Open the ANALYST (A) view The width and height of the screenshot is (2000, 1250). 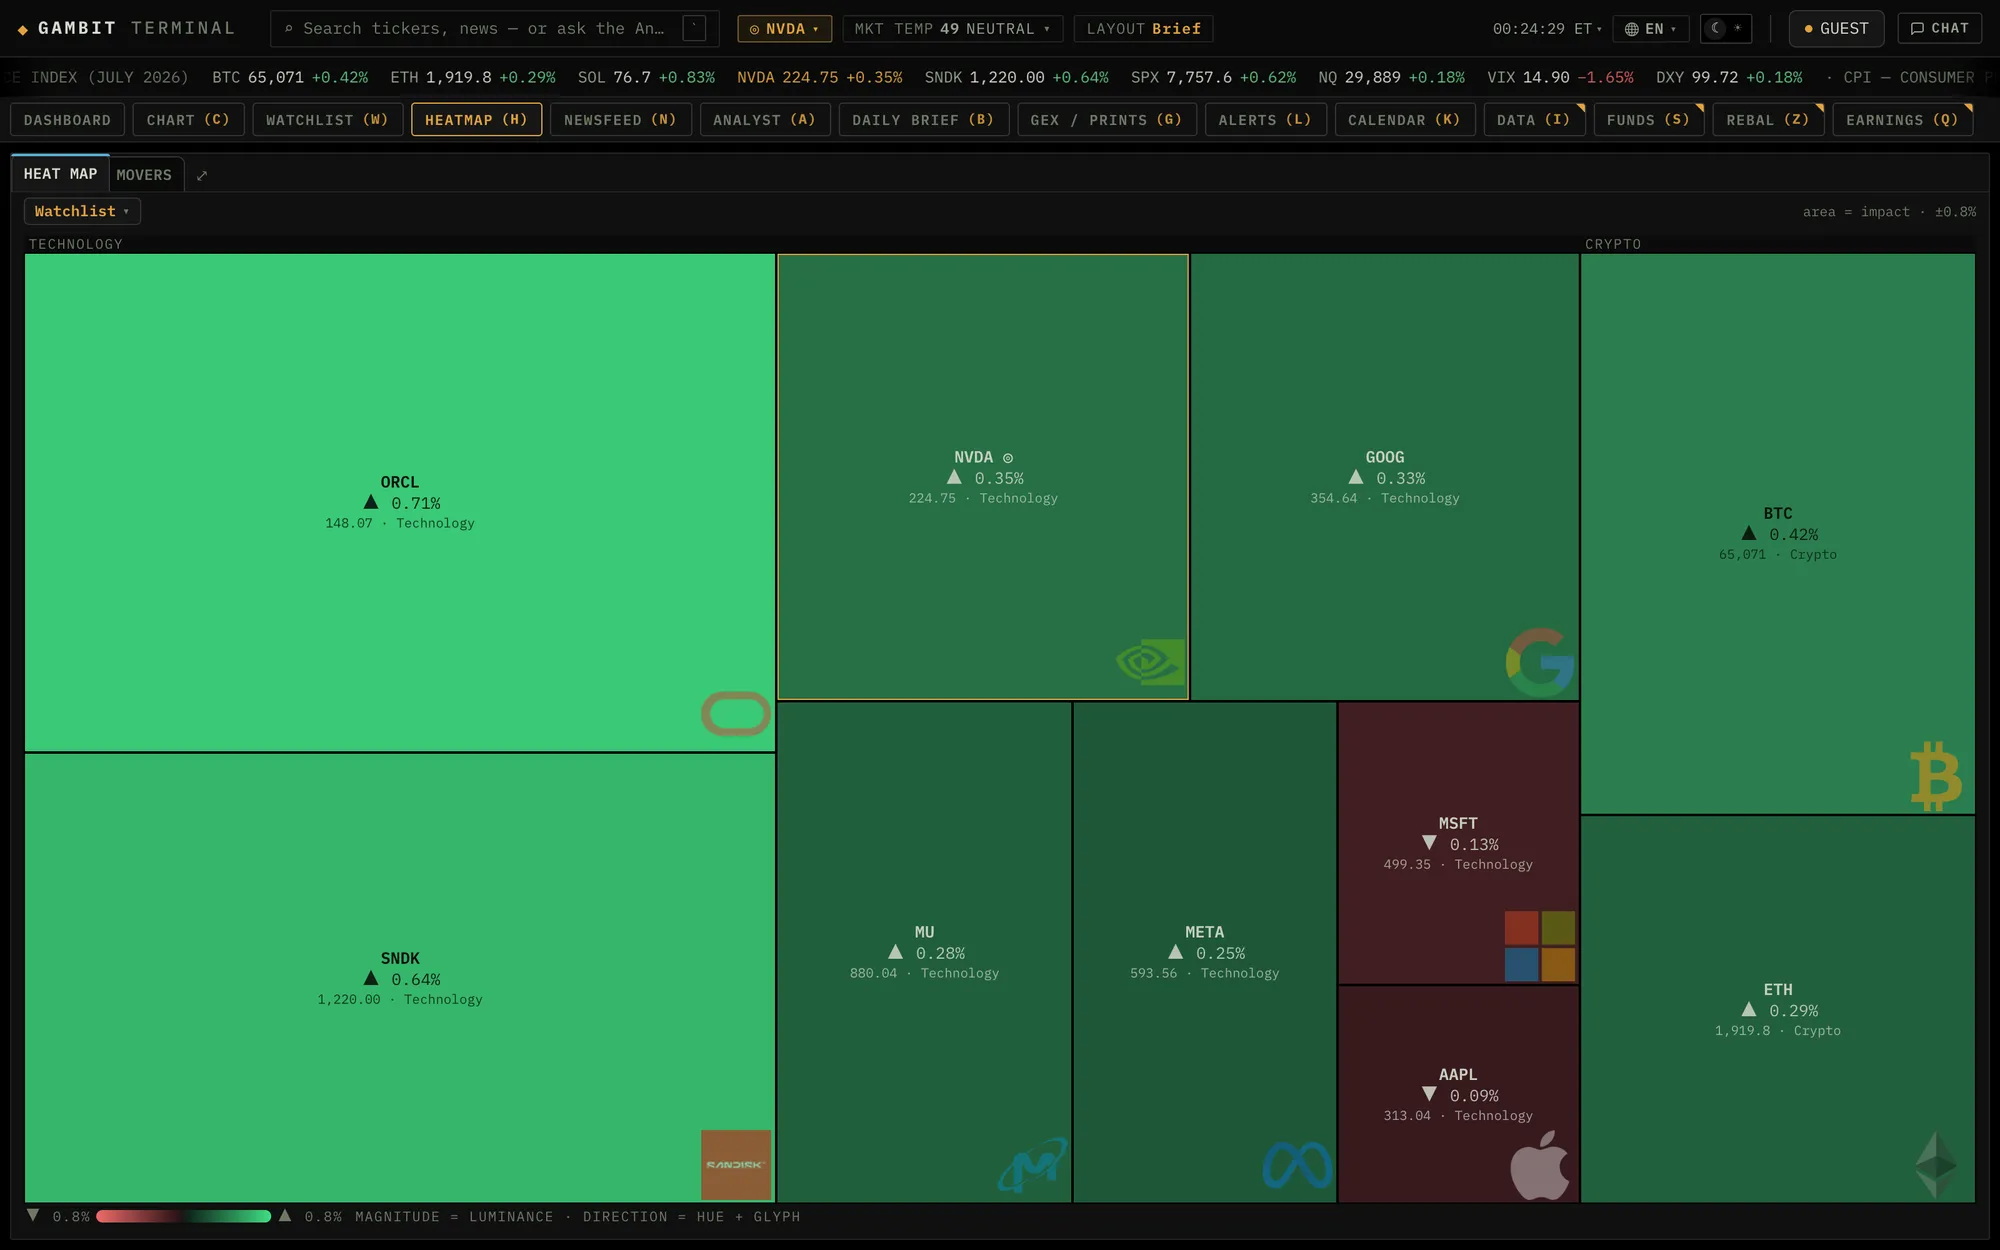coord(764,120)
